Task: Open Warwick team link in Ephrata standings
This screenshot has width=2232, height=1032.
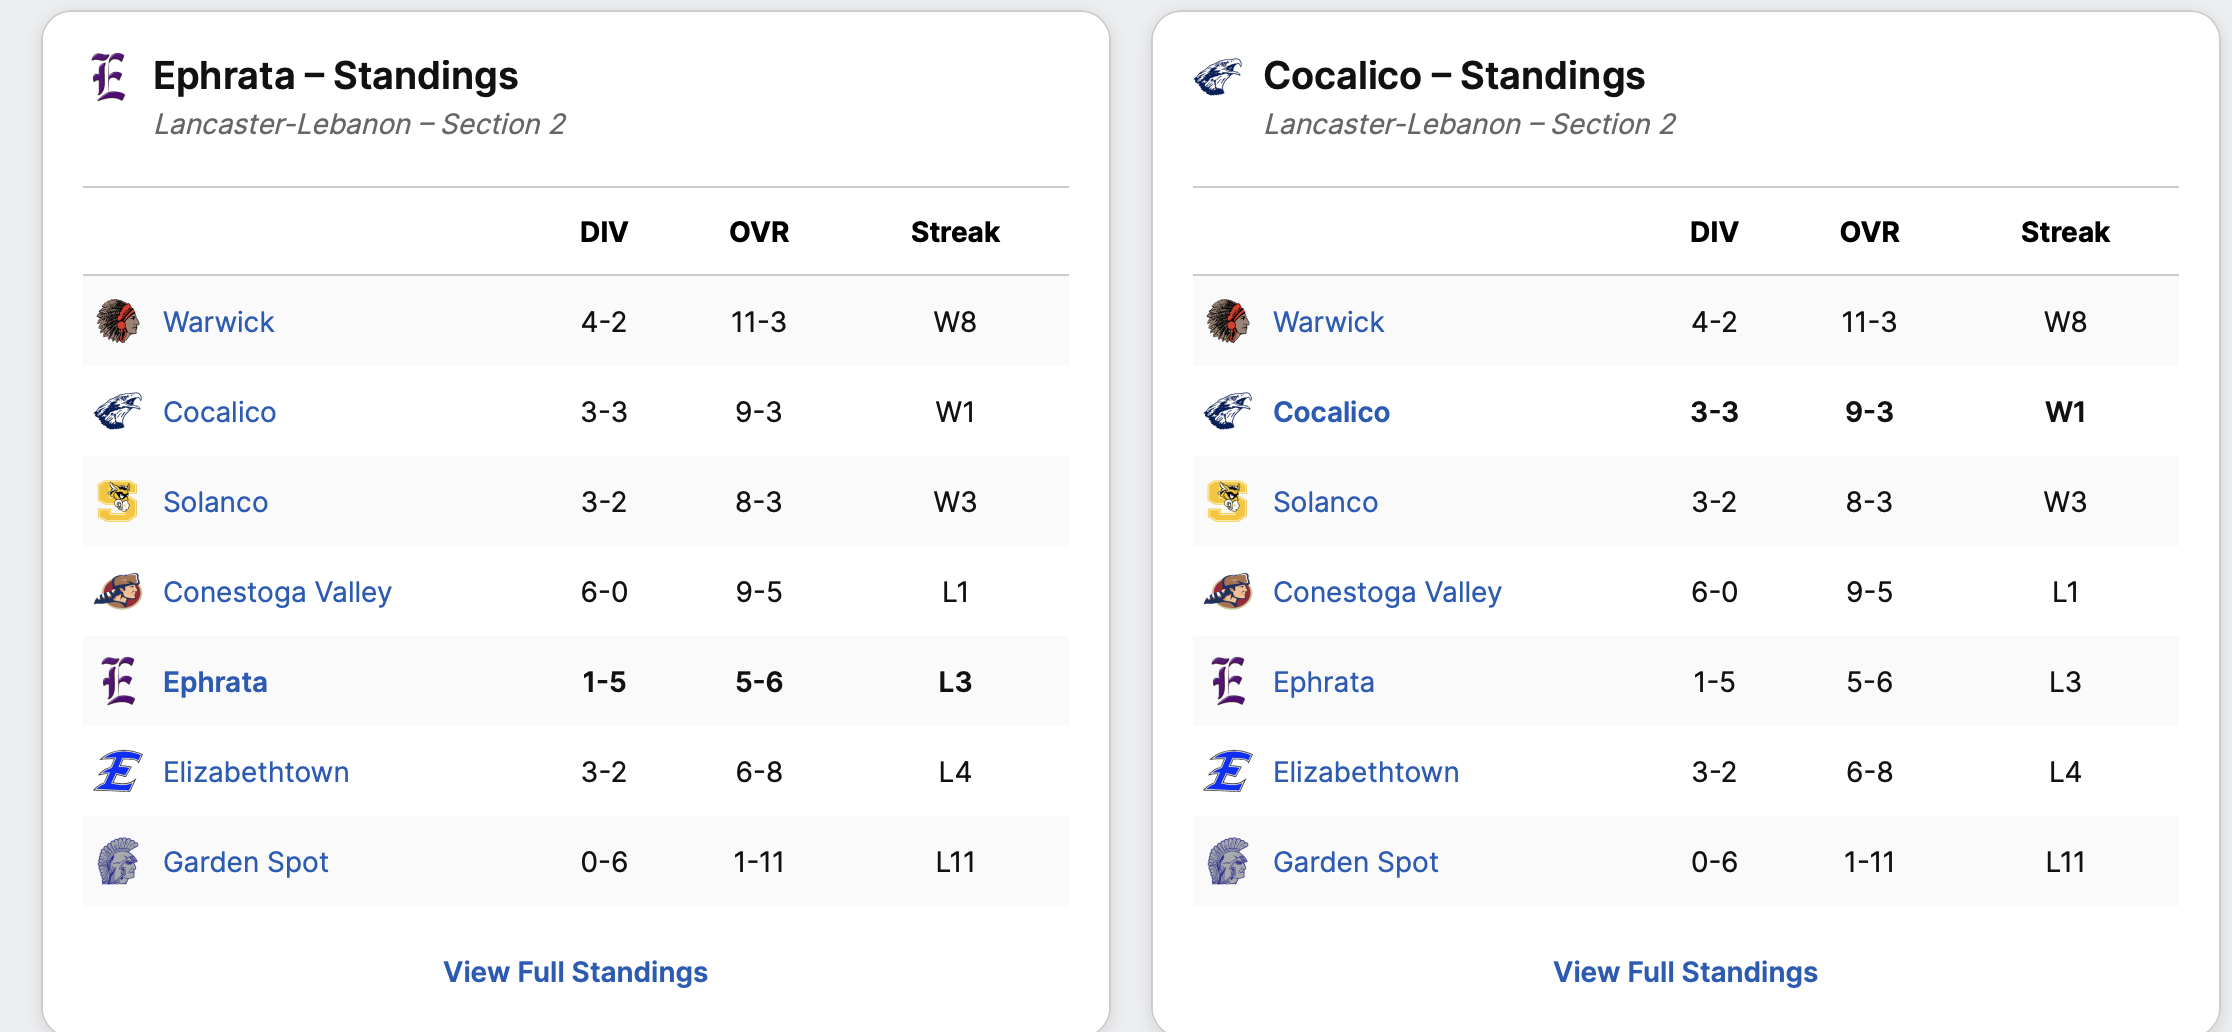Action: pos(218,322)
